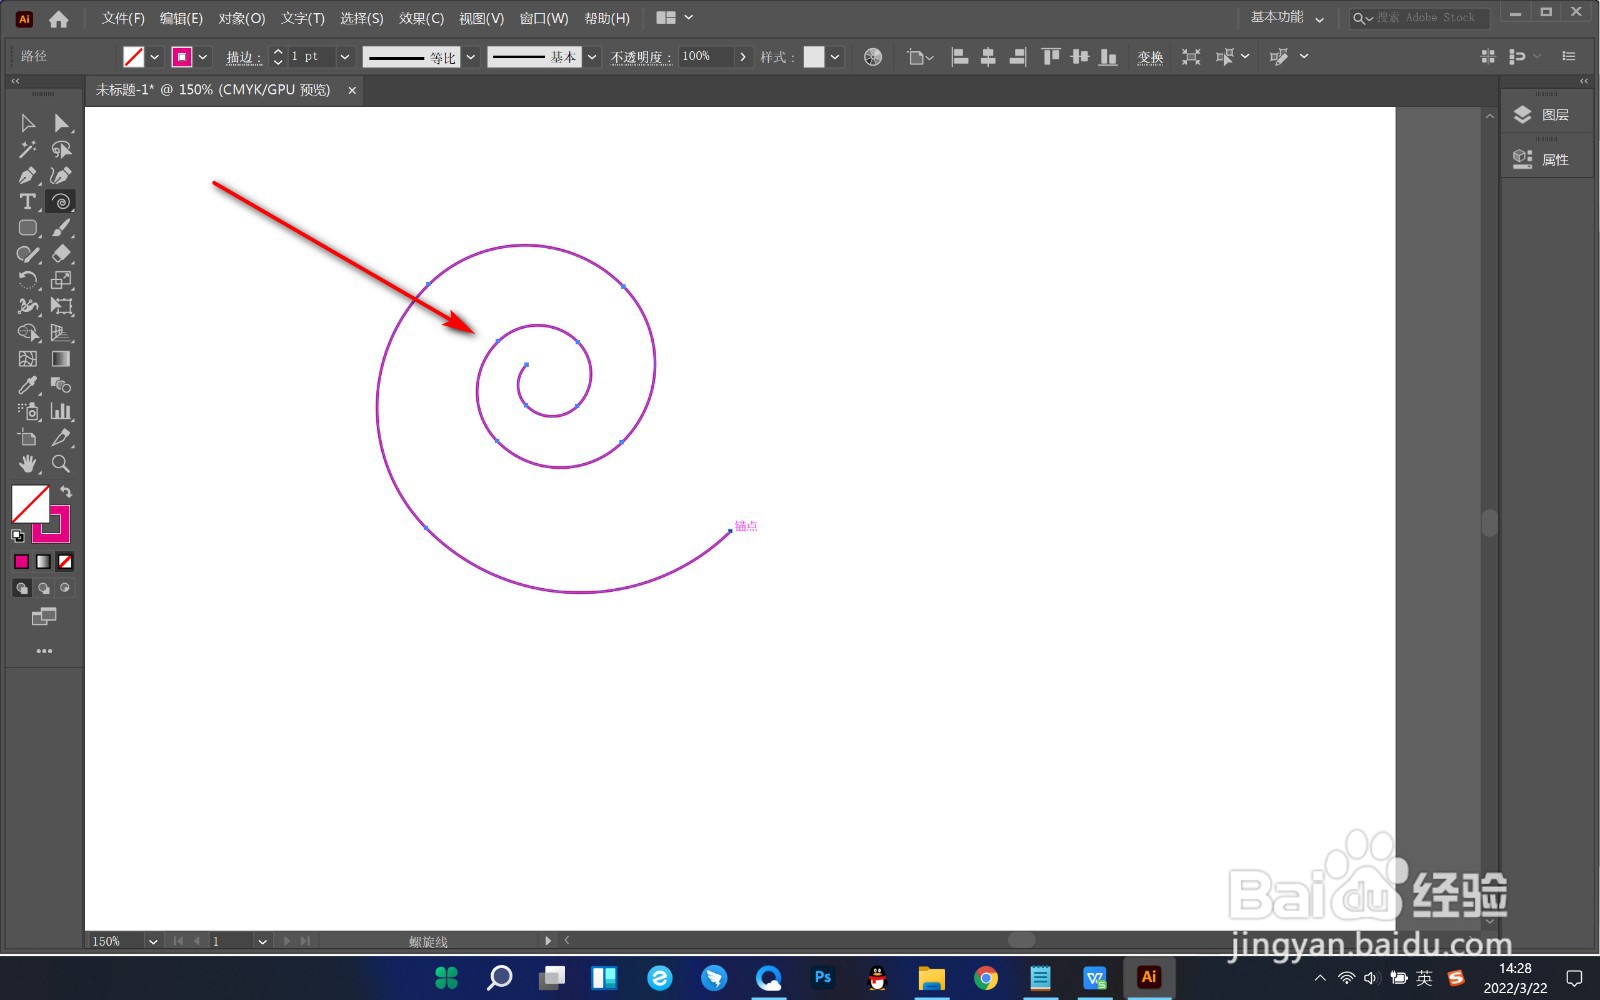The width and height of the screenshot is (1600, 1000).
Task: Set paint mode to Gradient
Action: point(43,562)
